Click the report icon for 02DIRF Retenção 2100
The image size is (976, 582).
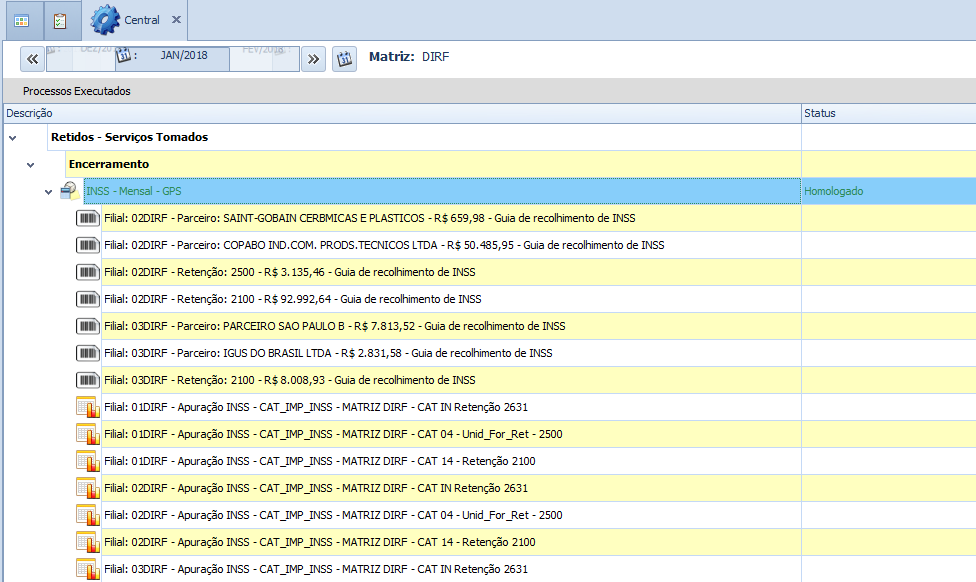(88, 542)
